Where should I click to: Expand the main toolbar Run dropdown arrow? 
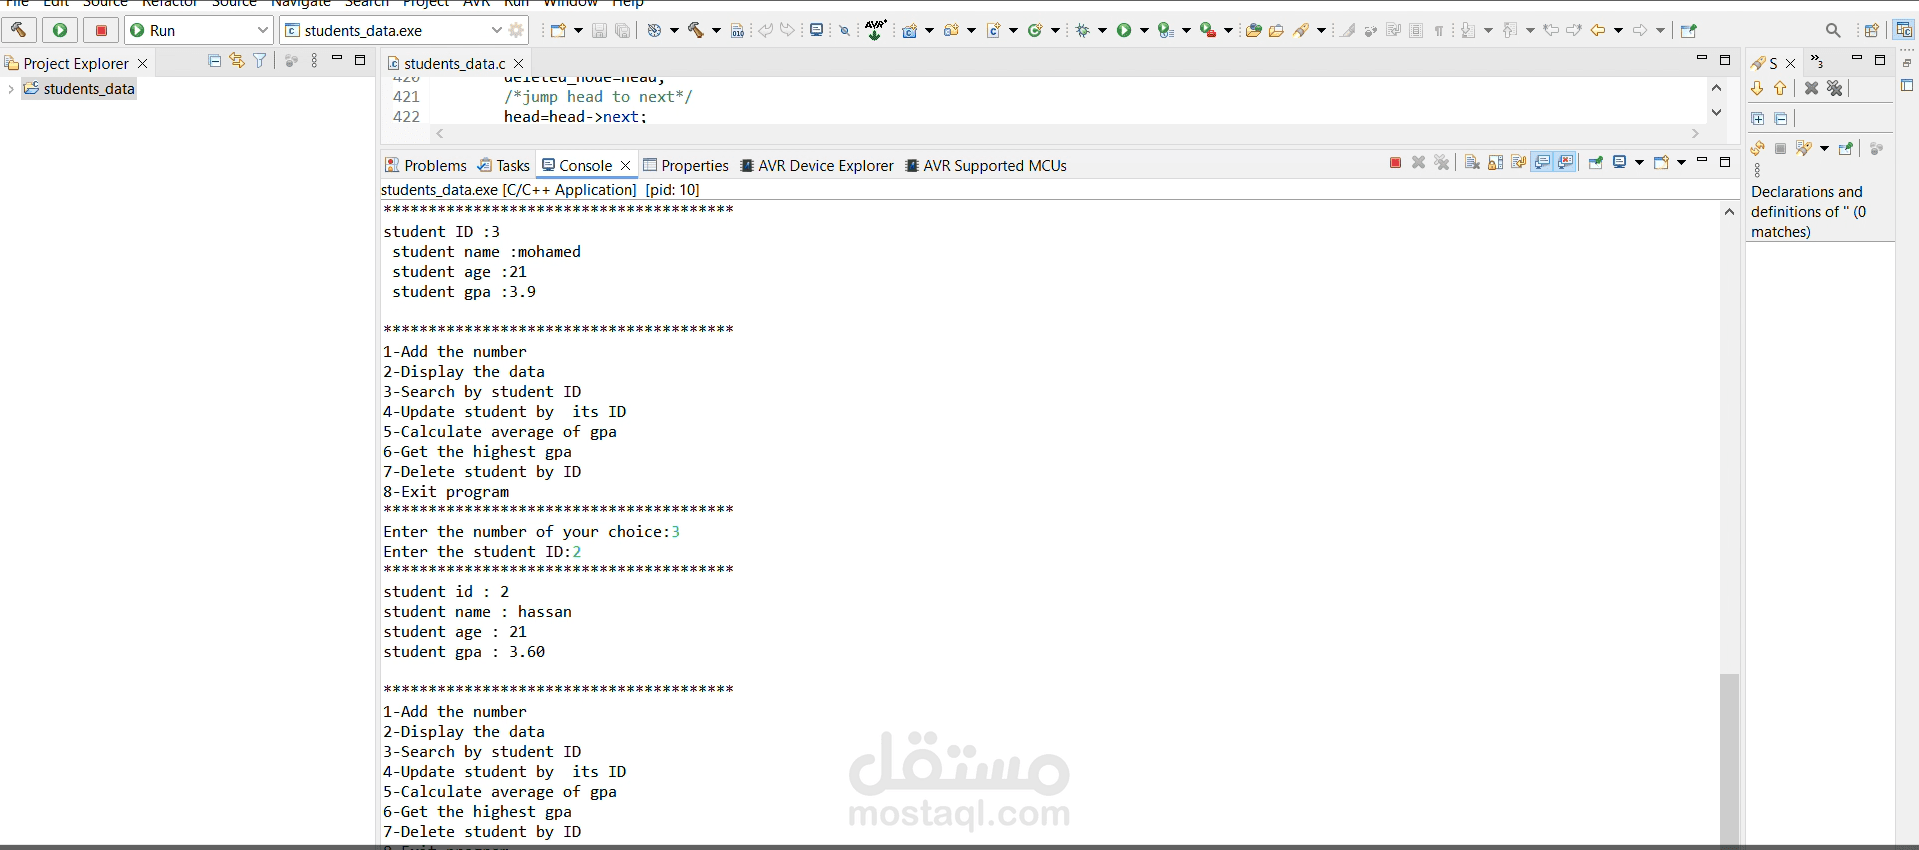click(x=1144, y=31)
